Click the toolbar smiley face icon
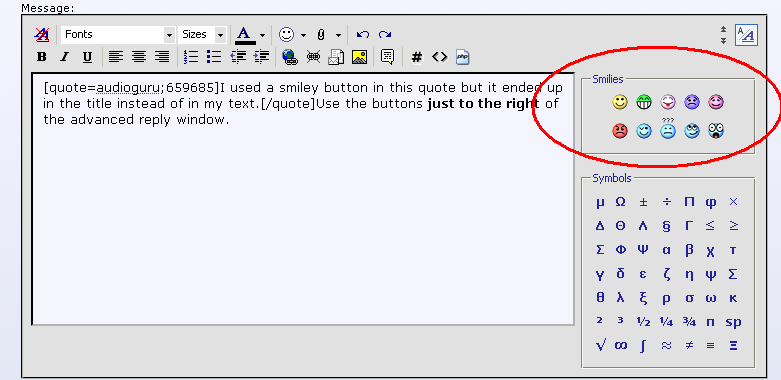This screenshot has width=781, height=380. click(286, 34)
